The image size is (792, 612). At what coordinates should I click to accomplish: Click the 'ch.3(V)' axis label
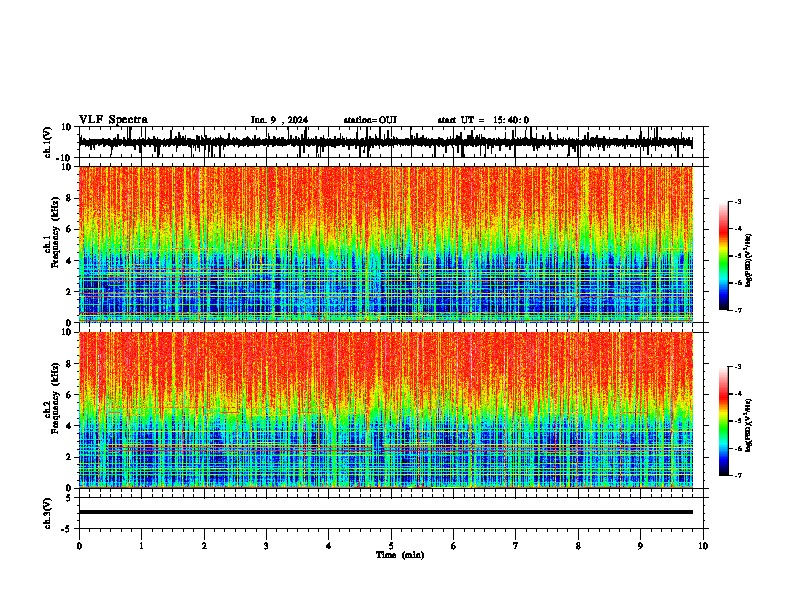coord(48,513)
